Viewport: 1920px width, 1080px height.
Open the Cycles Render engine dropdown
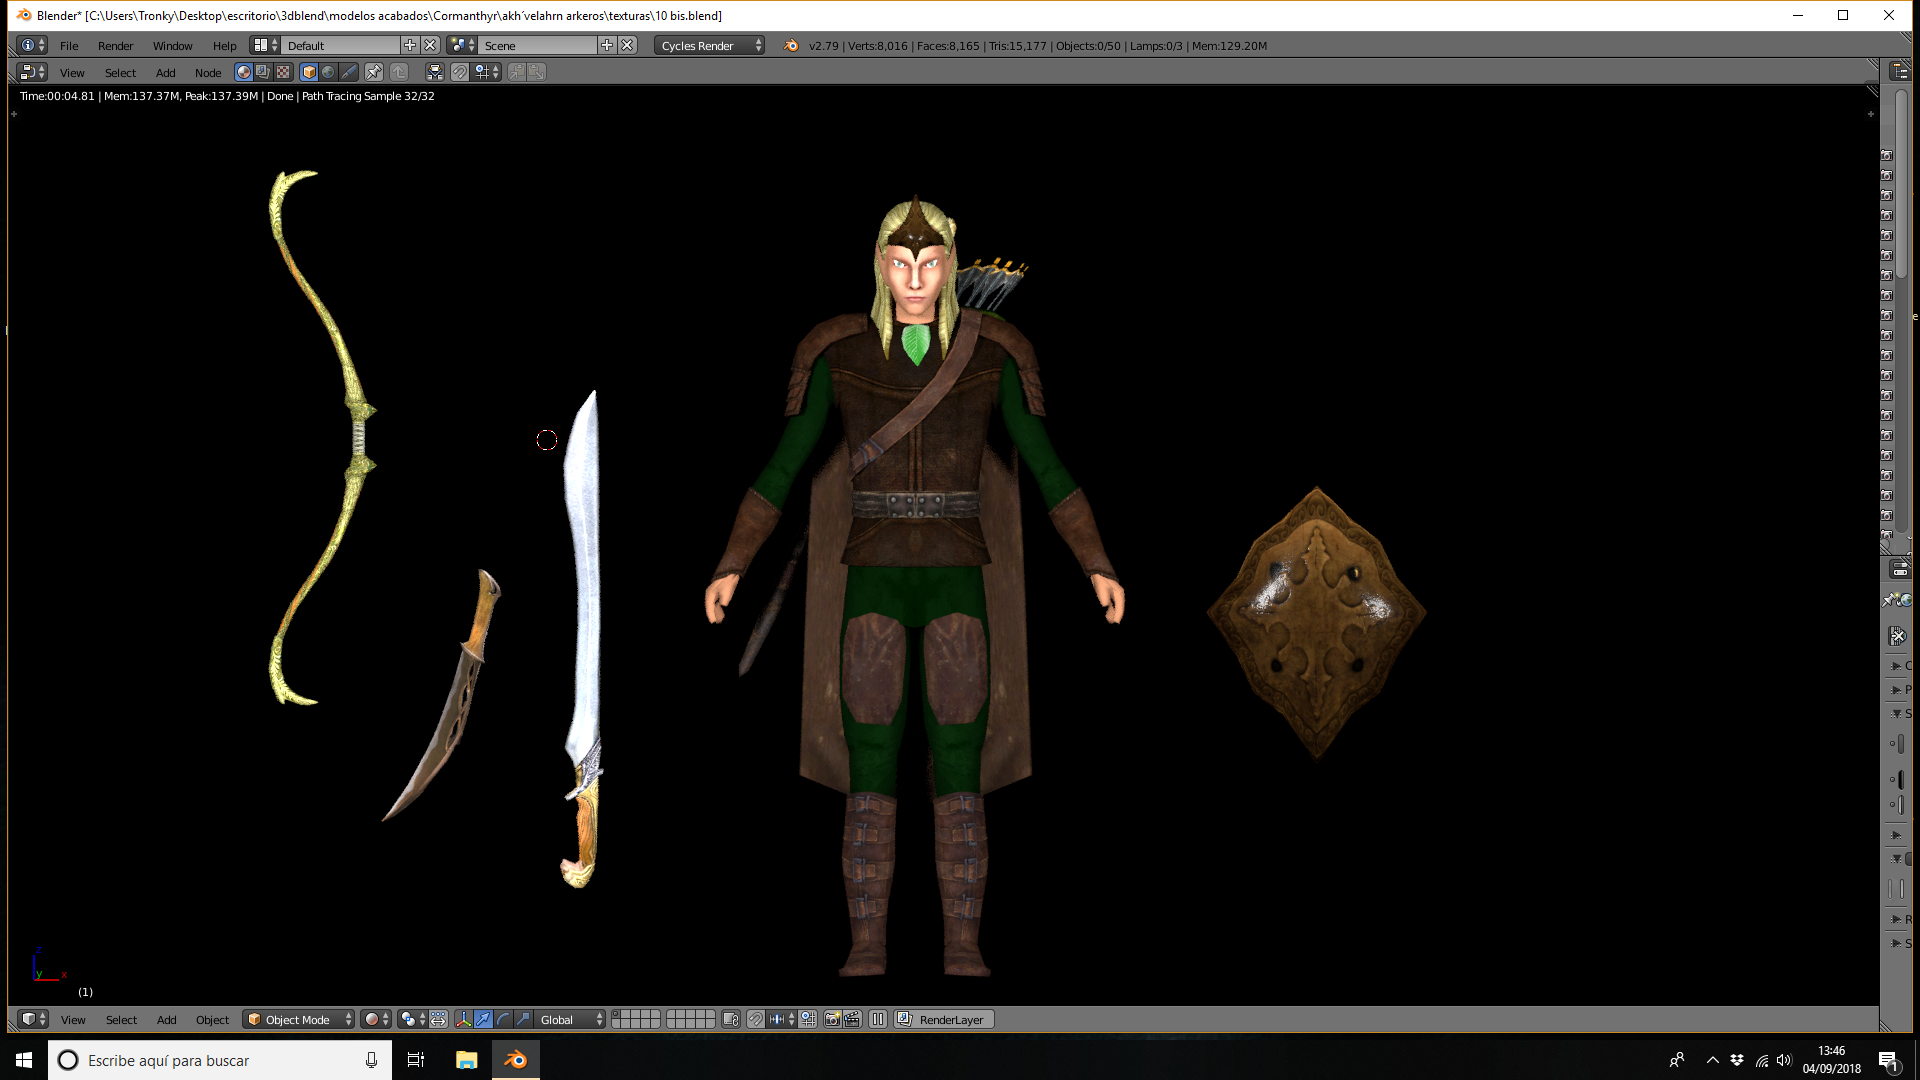[x=710, y=45]
